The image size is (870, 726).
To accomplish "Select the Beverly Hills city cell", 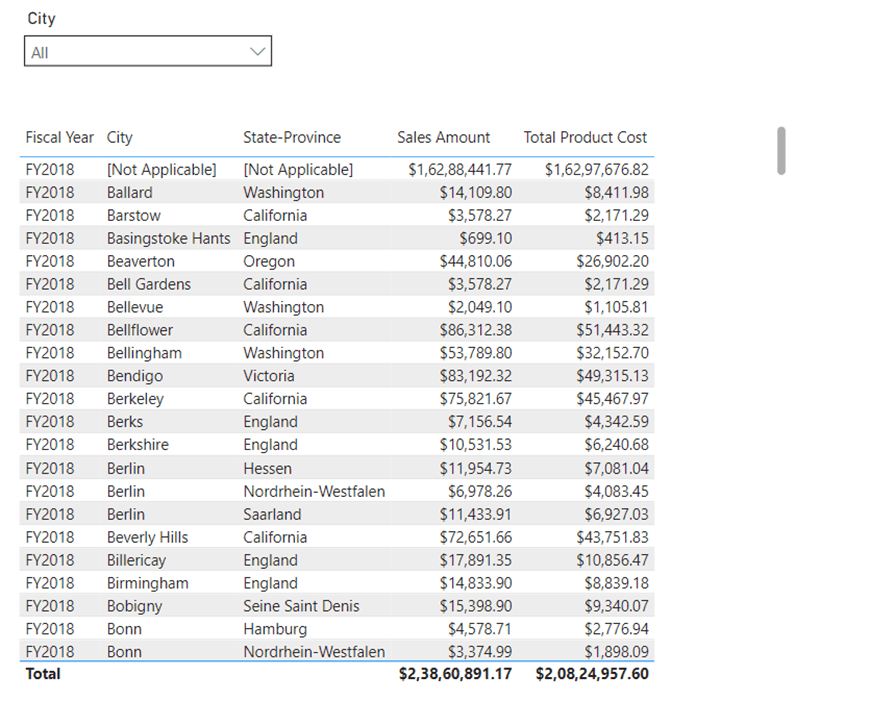I will pos(147,537).
